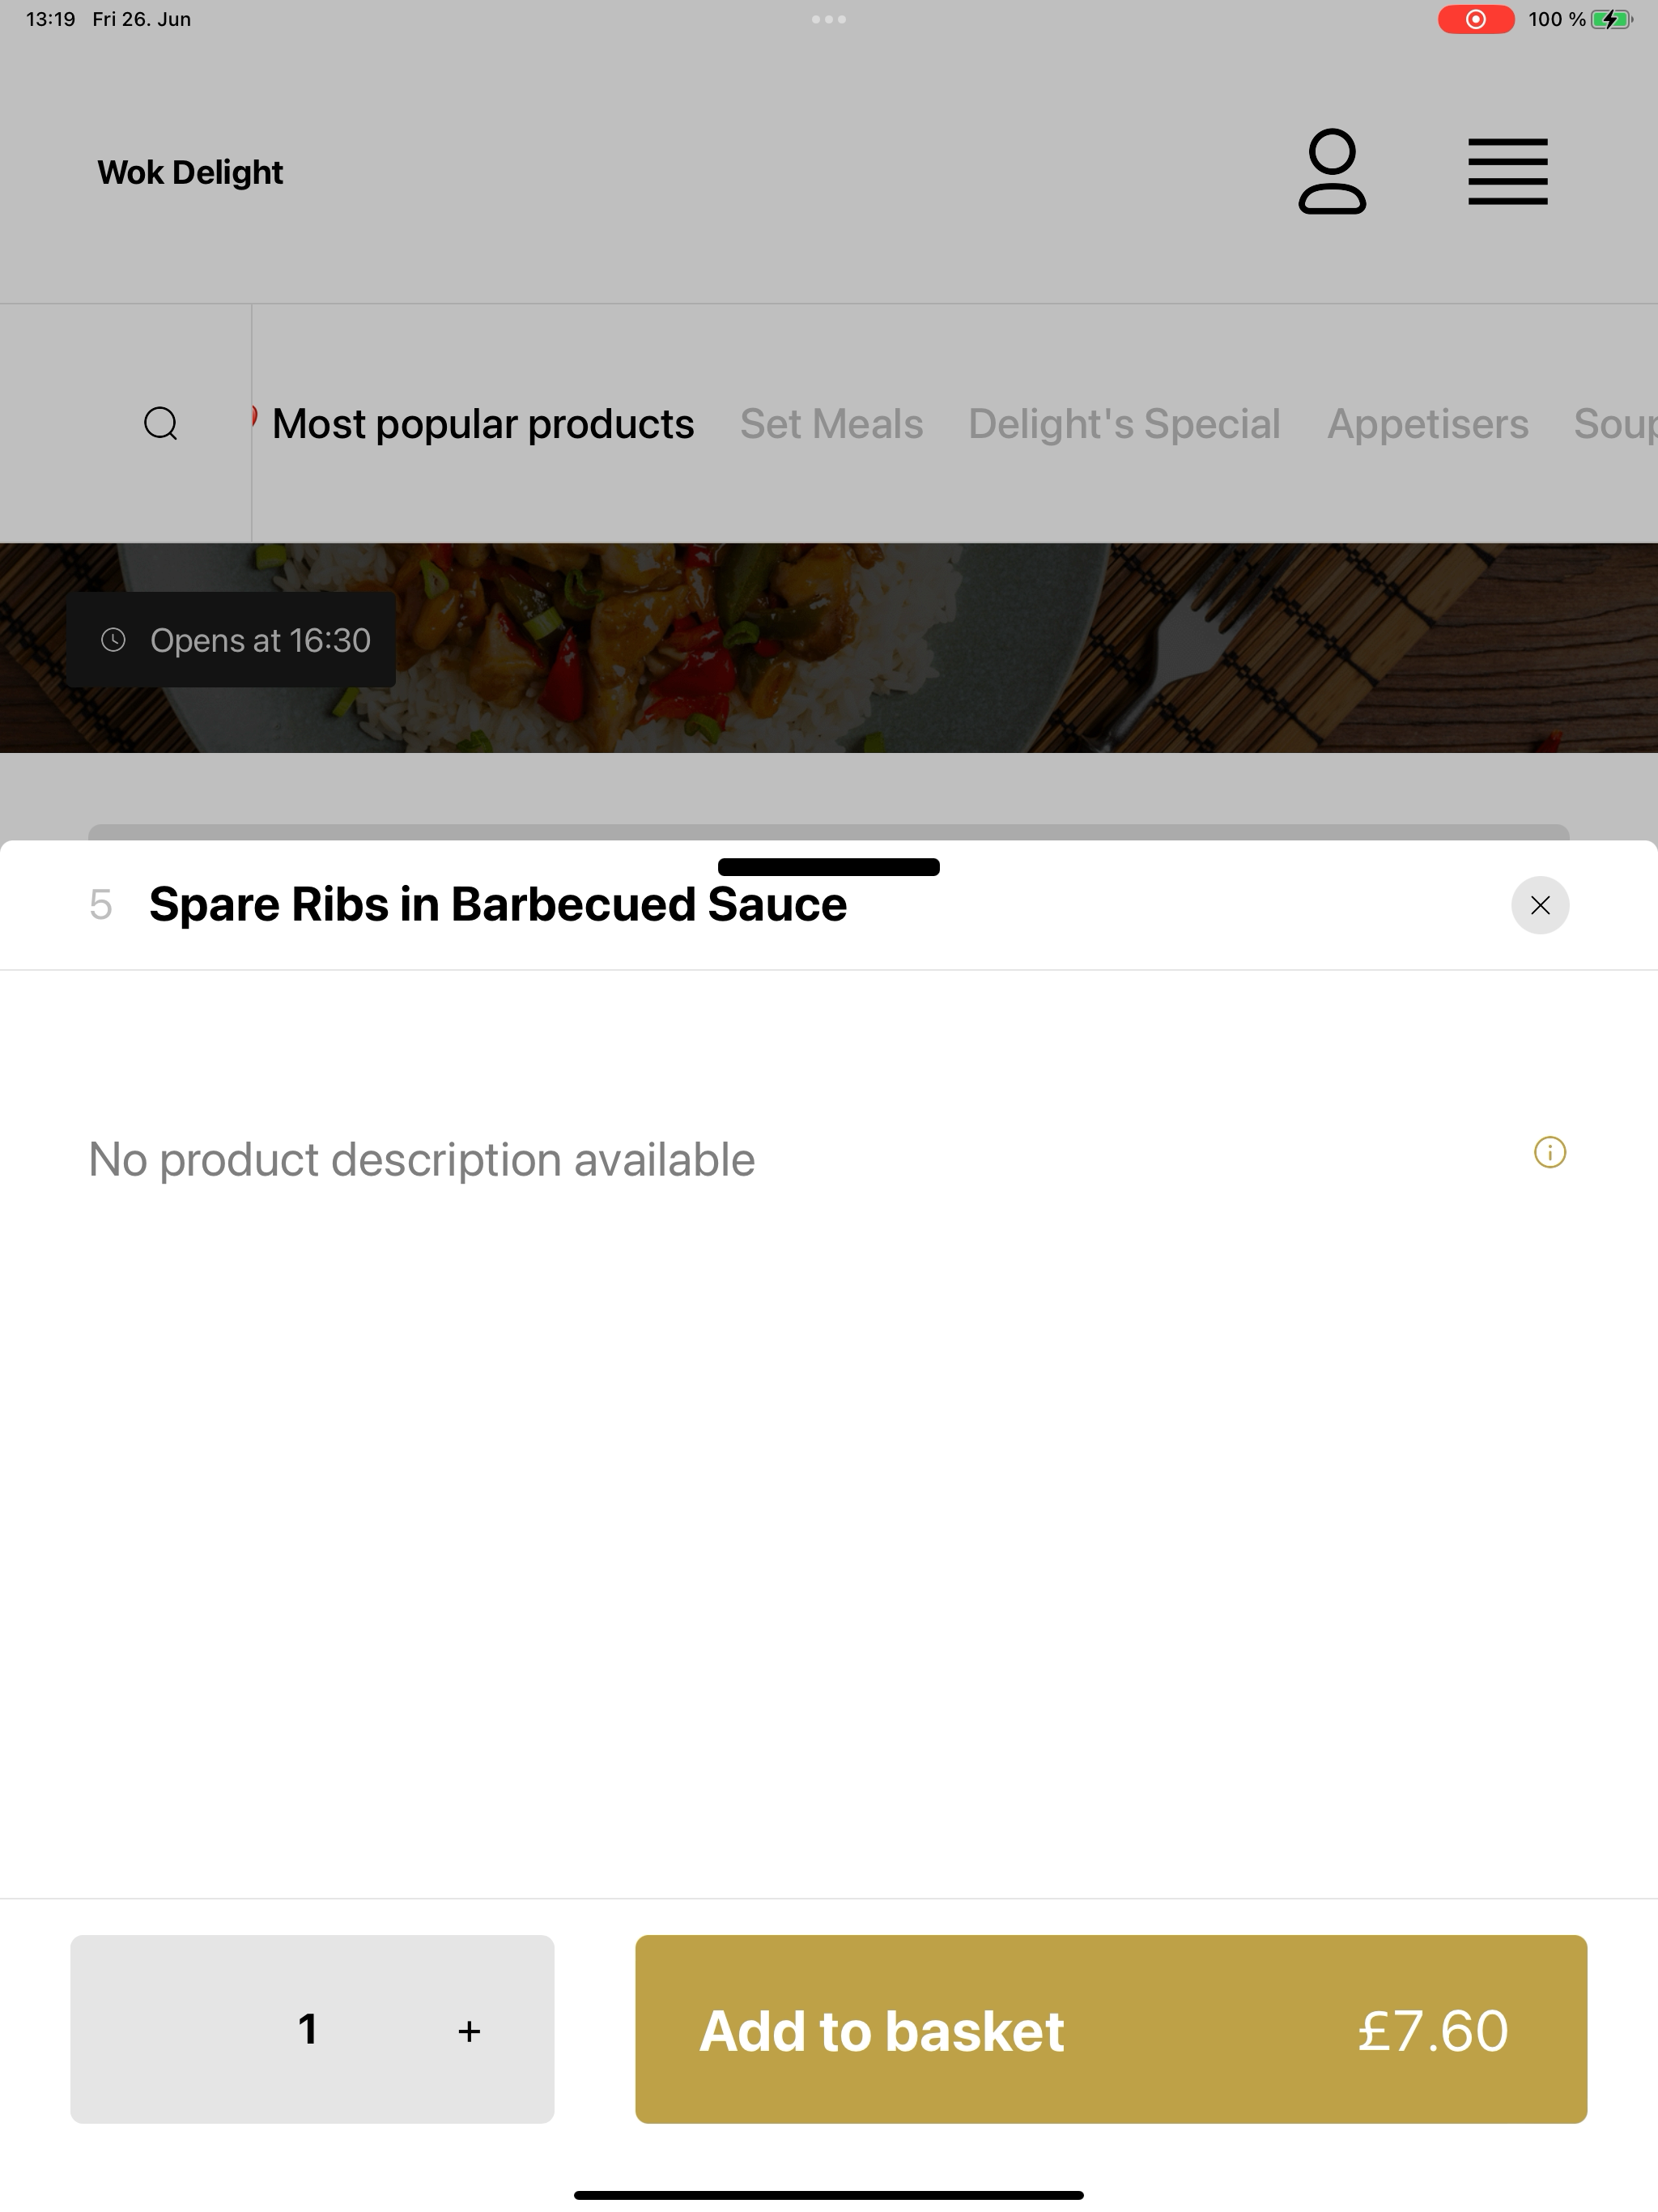The height and width of the screenshot is (2212, 1658).
Task: Open the Delight's Special category
Action: coord(1124,424)
